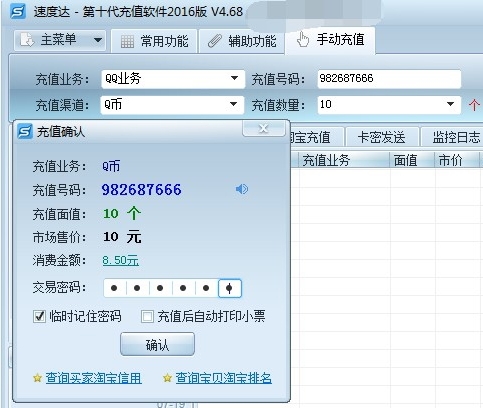Enable 充值后自动打印小票 checkbox
The height and width of the screenshot is (408, 483).
click(147, 316)
